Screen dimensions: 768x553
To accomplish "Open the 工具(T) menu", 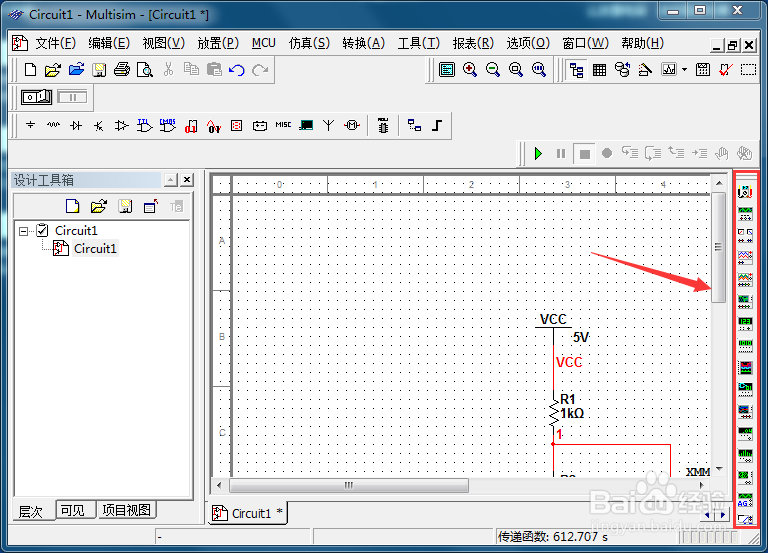I will [419, 44].
